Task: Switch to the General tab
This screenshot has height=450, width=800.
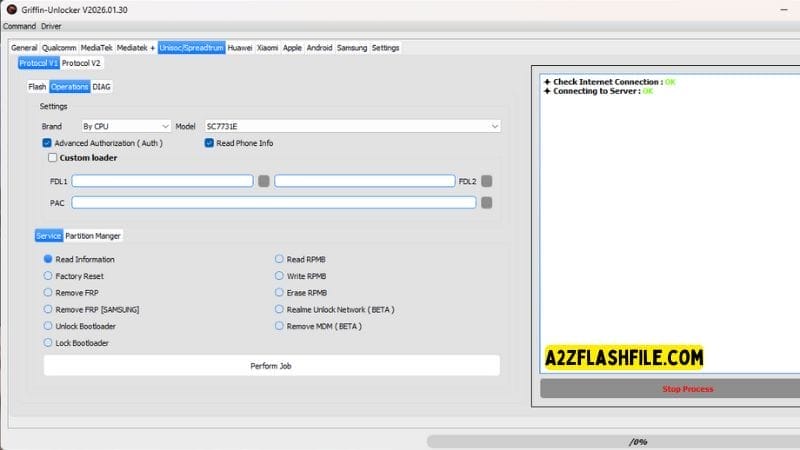Action: pyautogui.click(x=24, y=47)
